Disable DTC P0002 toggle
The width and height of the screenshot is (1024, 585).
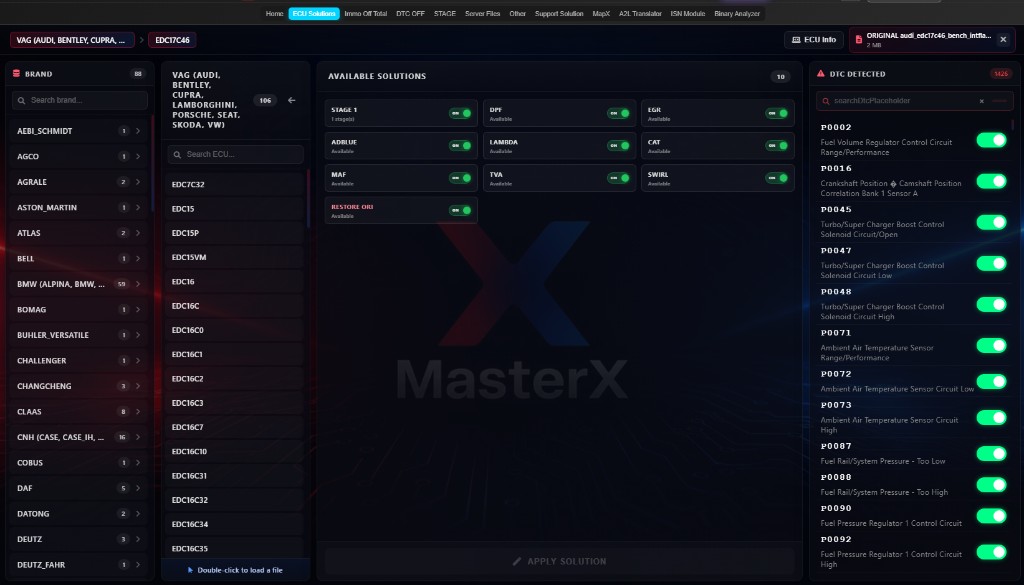click(991, 140)
